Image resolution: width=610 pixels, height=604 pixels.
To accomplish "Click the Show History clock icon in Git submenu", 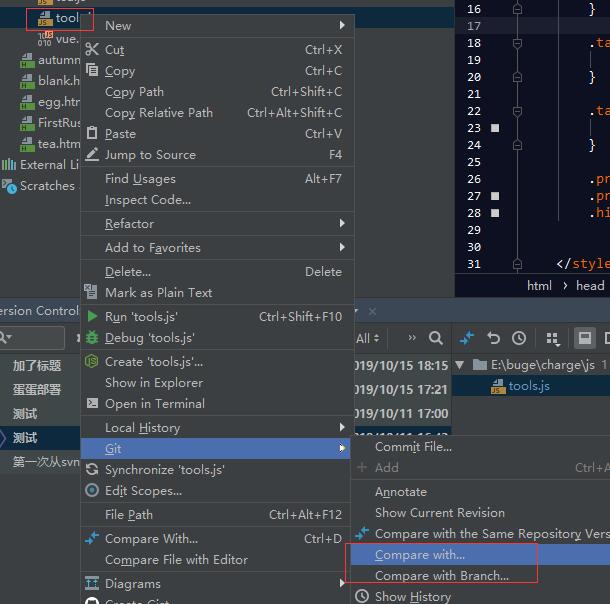I will click(362, 596).
